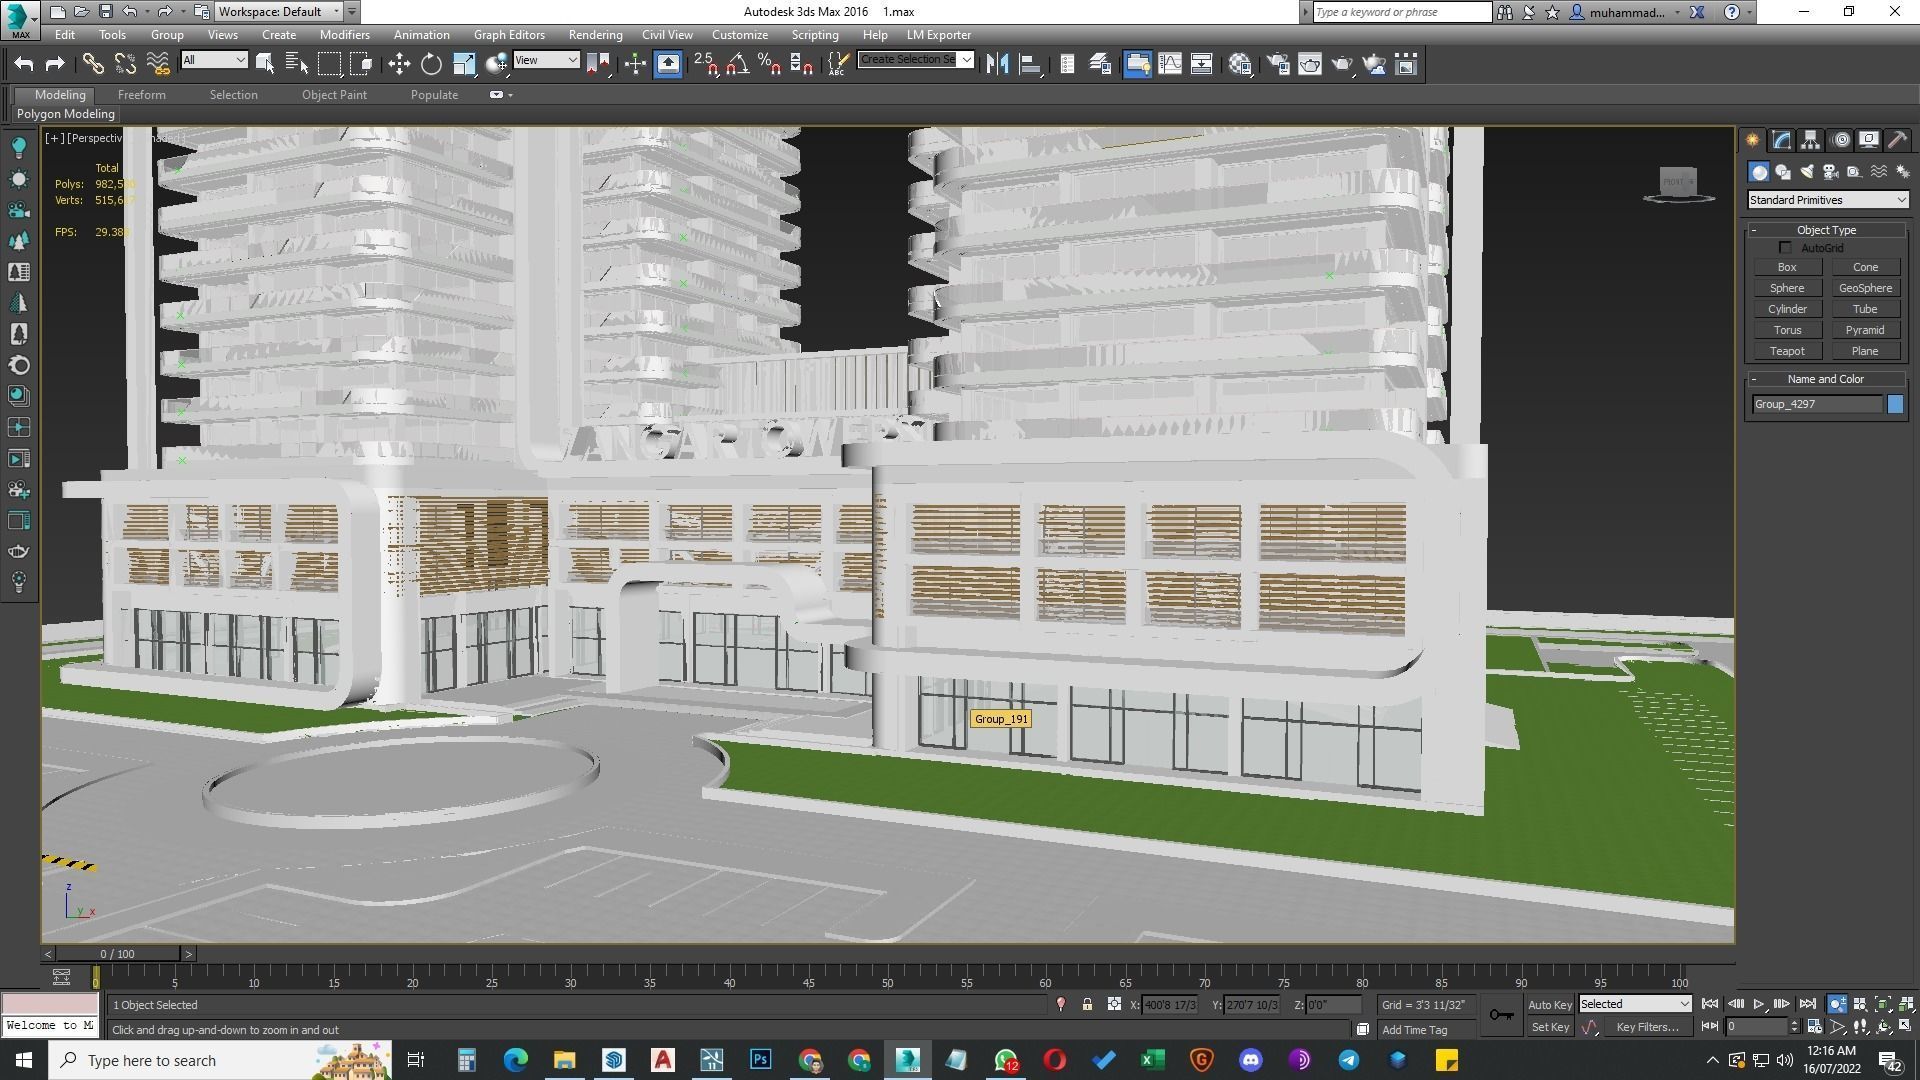
Task: Click the object name field Group_4297
Action: (x=1817, y=404)
